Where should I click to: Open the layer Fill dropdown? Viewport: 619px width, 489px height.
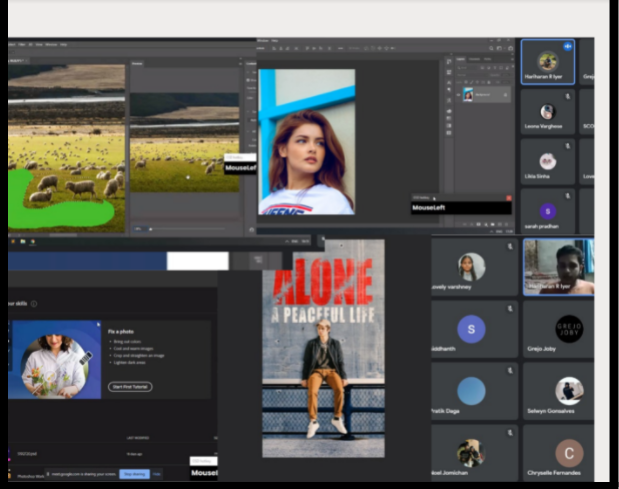click(506, 82)
